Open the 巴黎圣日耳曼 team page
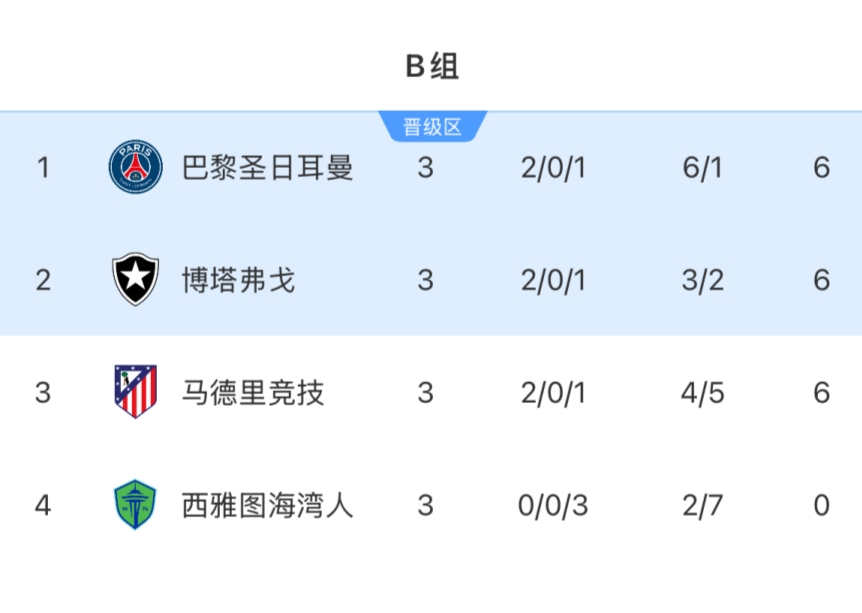Screen dimensions: 862x613 [x=268, y=167]
